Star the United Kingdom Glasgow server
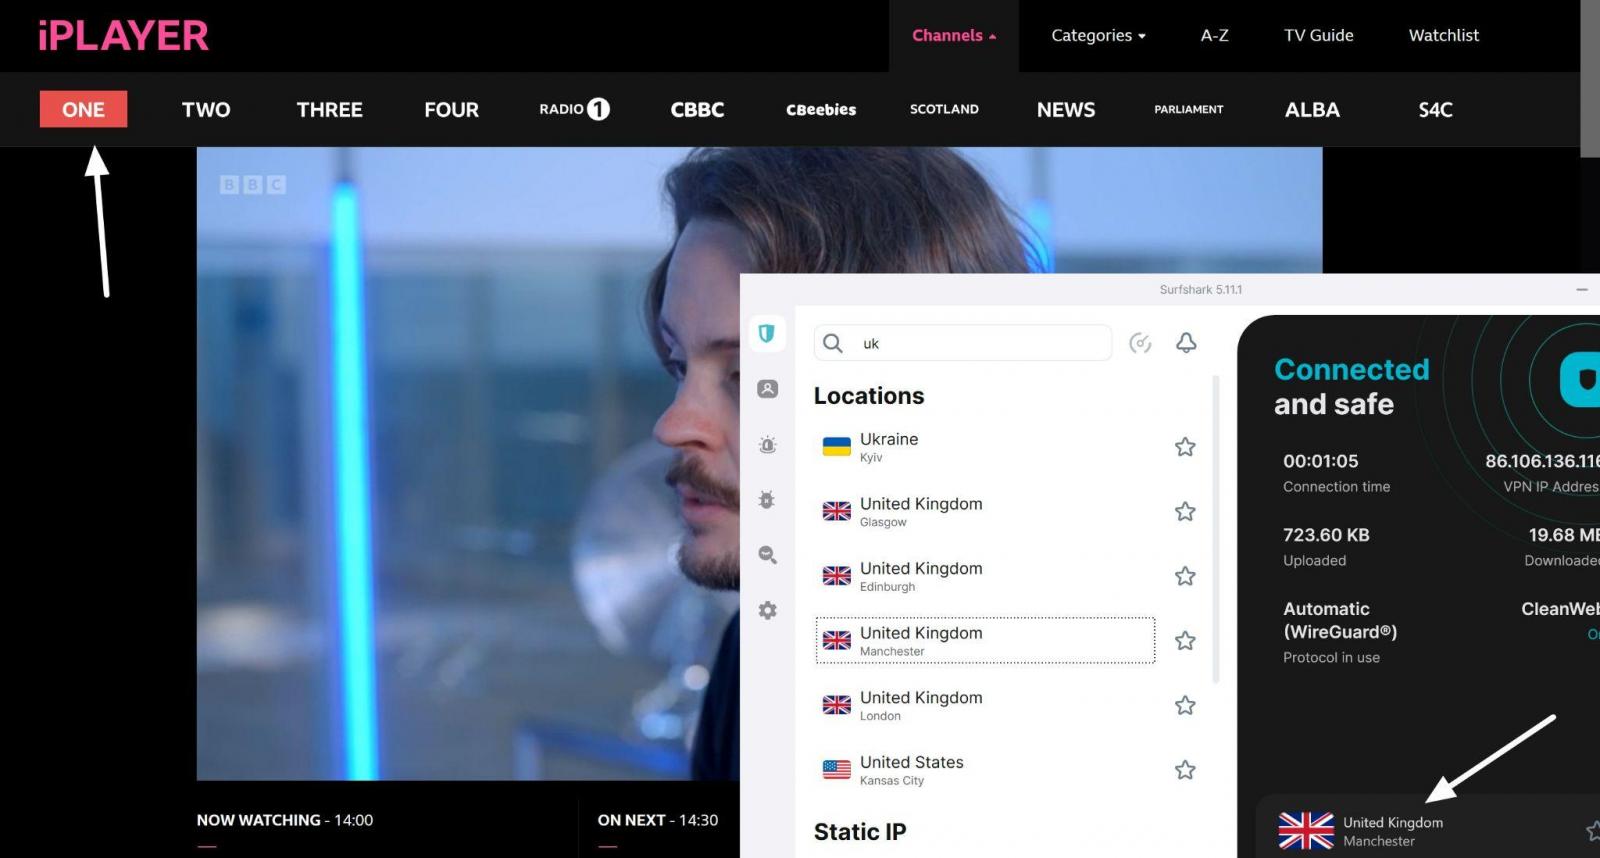This screenshot has width=1600, height=858. (1185, 512)
